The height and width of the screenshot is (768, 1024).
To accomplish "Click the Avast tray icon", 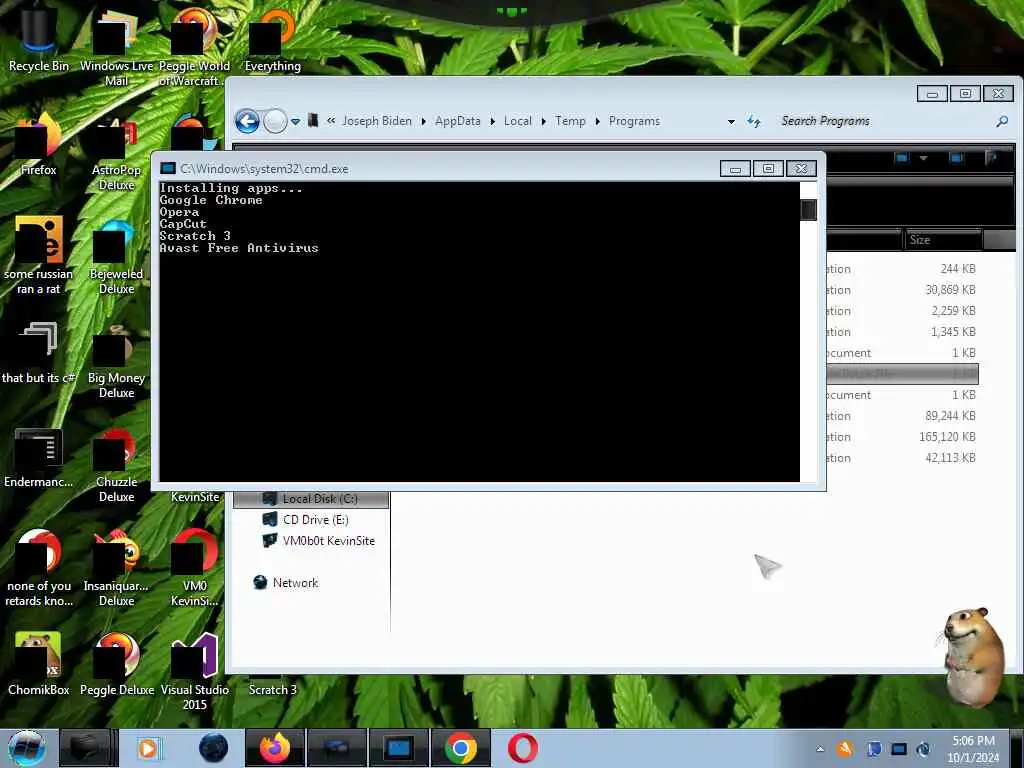I will (845, 748).
